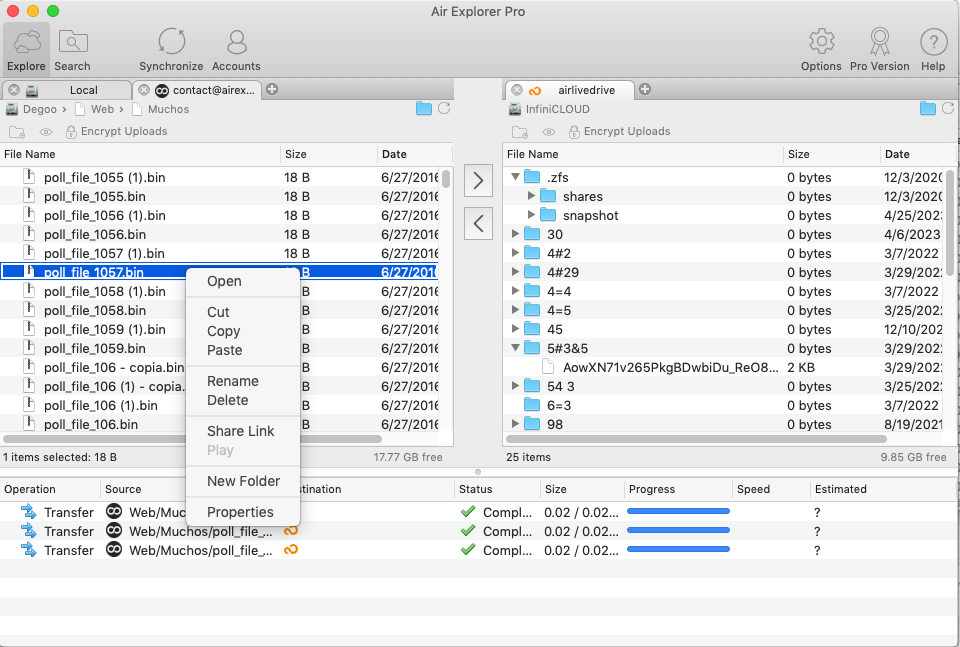Viewport: 960px width, 647px height.
Task: Toggle Encrypt Uploads in left pane
Action: pos(116,132)
